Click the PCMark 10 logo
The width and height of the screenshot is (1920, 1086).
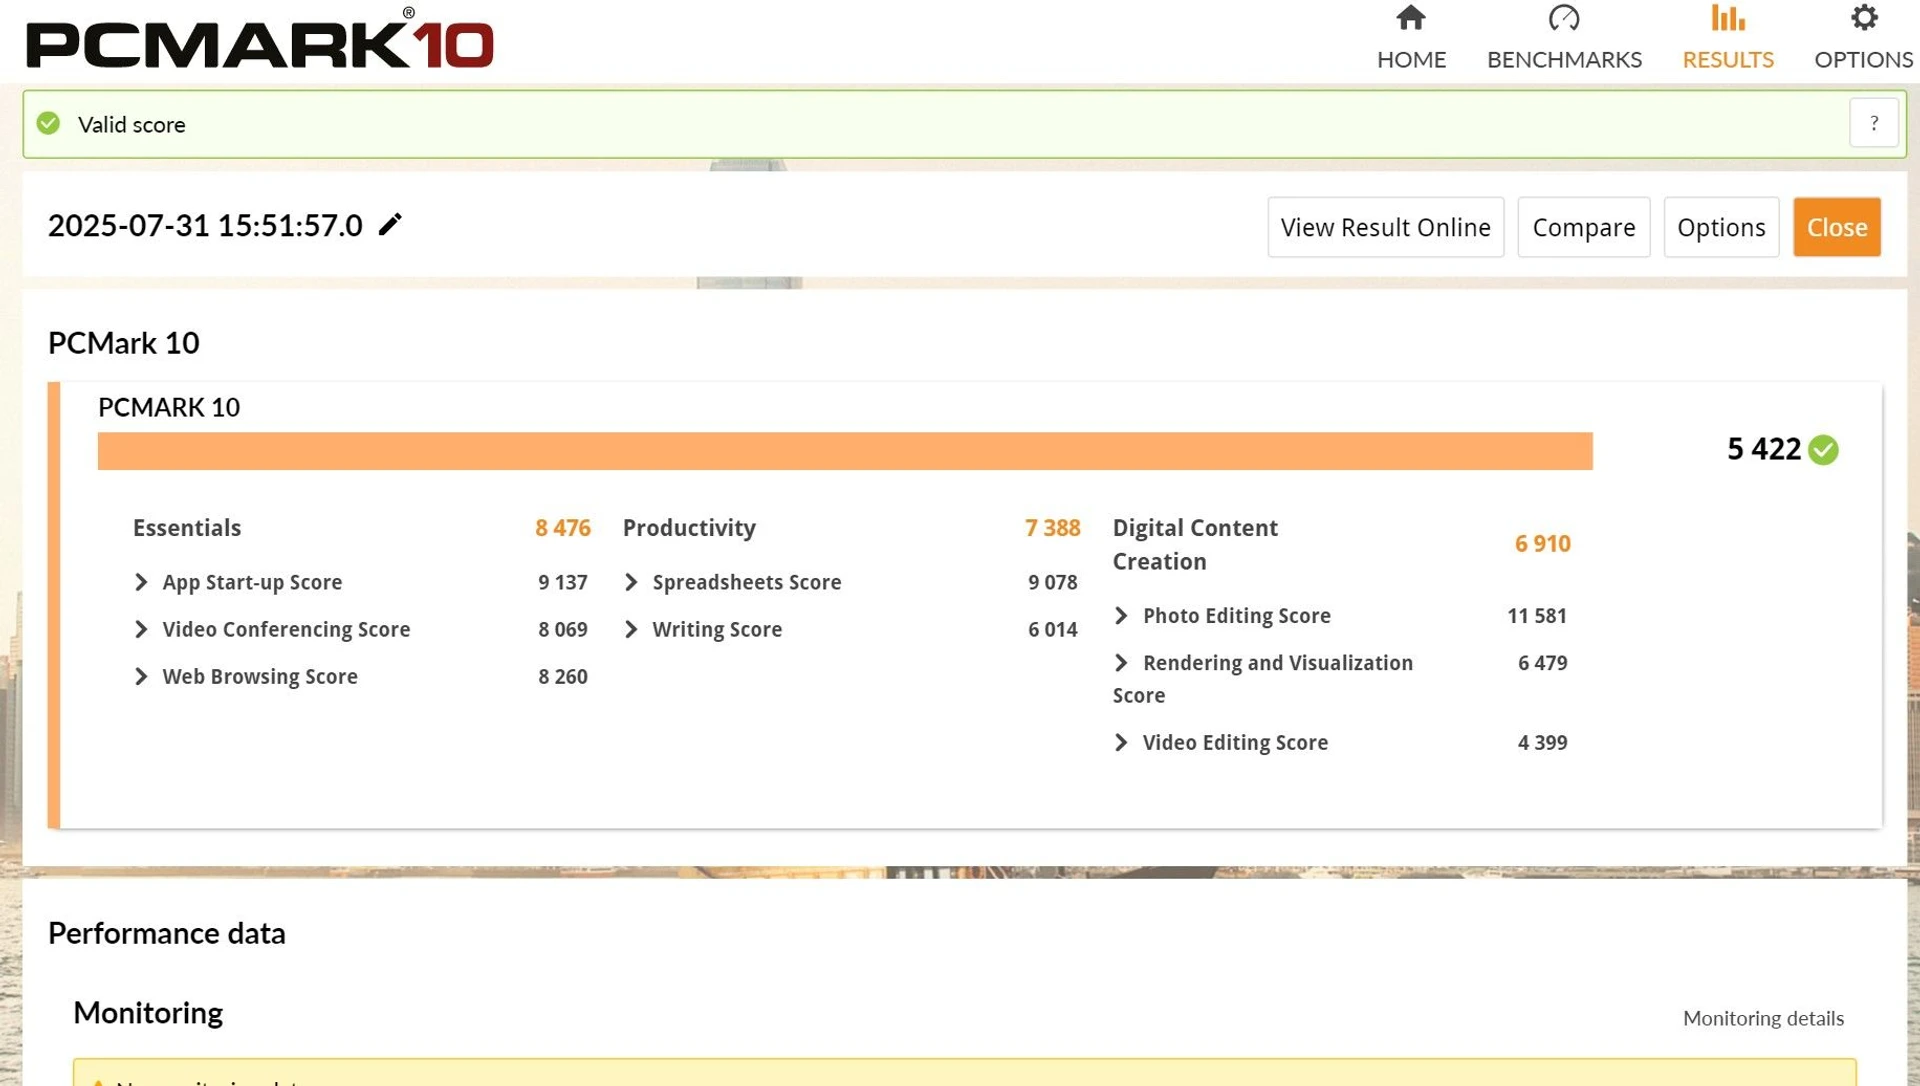(259, 39)
